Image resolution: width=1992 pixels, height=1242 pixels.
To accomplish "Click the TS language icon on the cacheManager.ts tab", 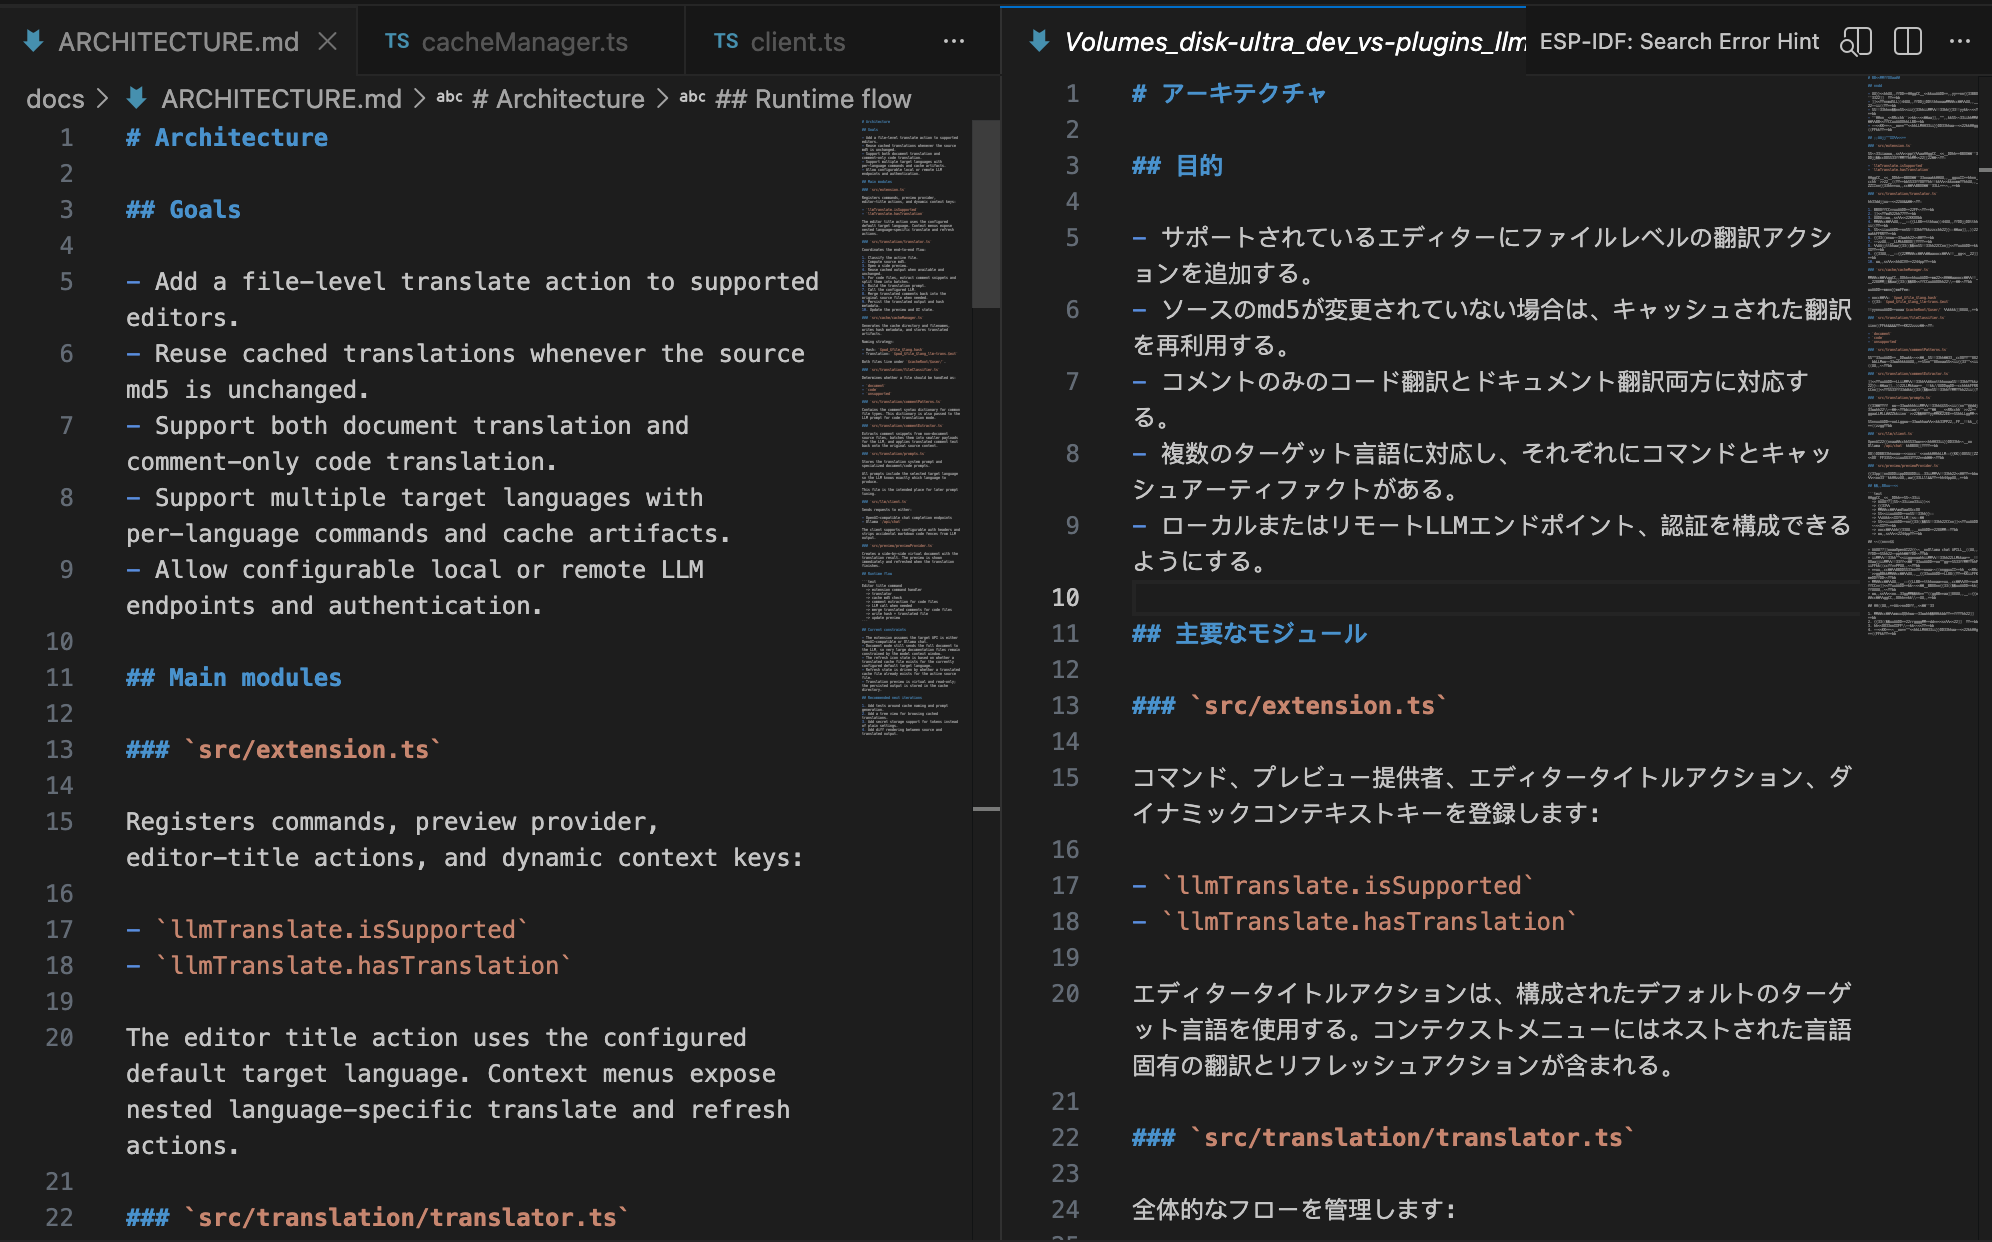I will tap(397, 41).
